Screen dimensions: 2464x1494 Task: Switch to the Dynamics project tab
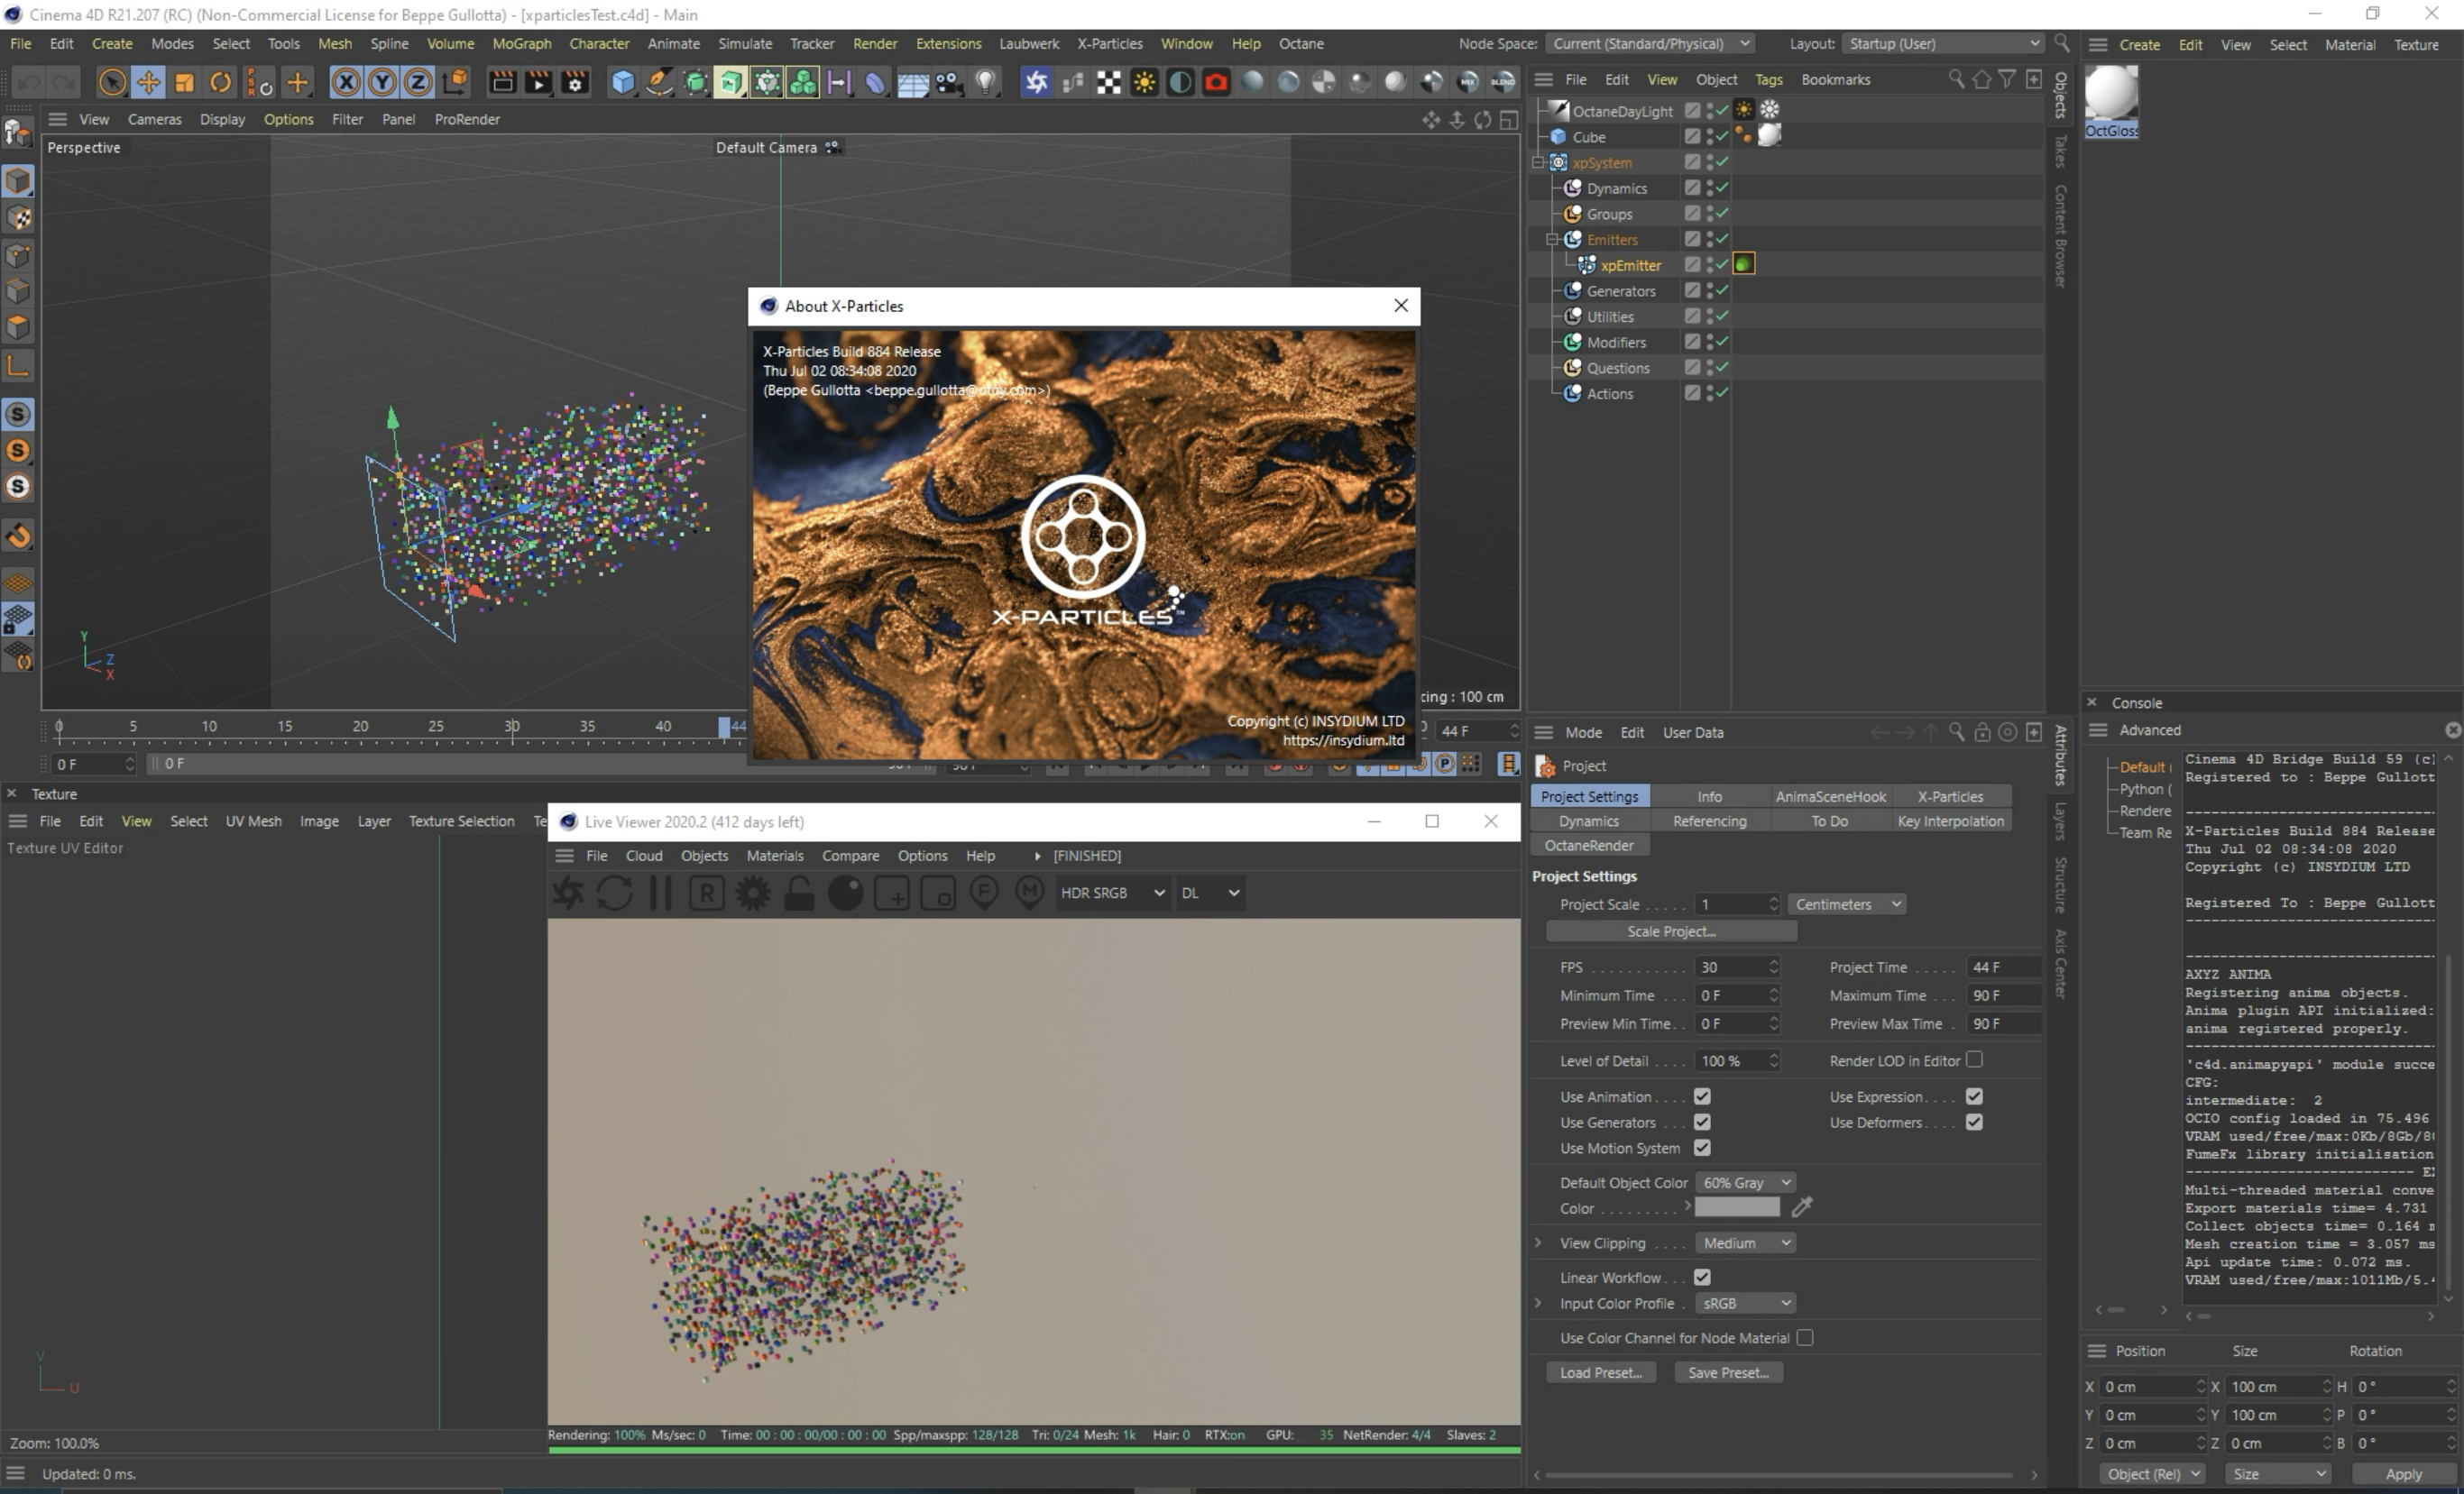coord(1588,821)
